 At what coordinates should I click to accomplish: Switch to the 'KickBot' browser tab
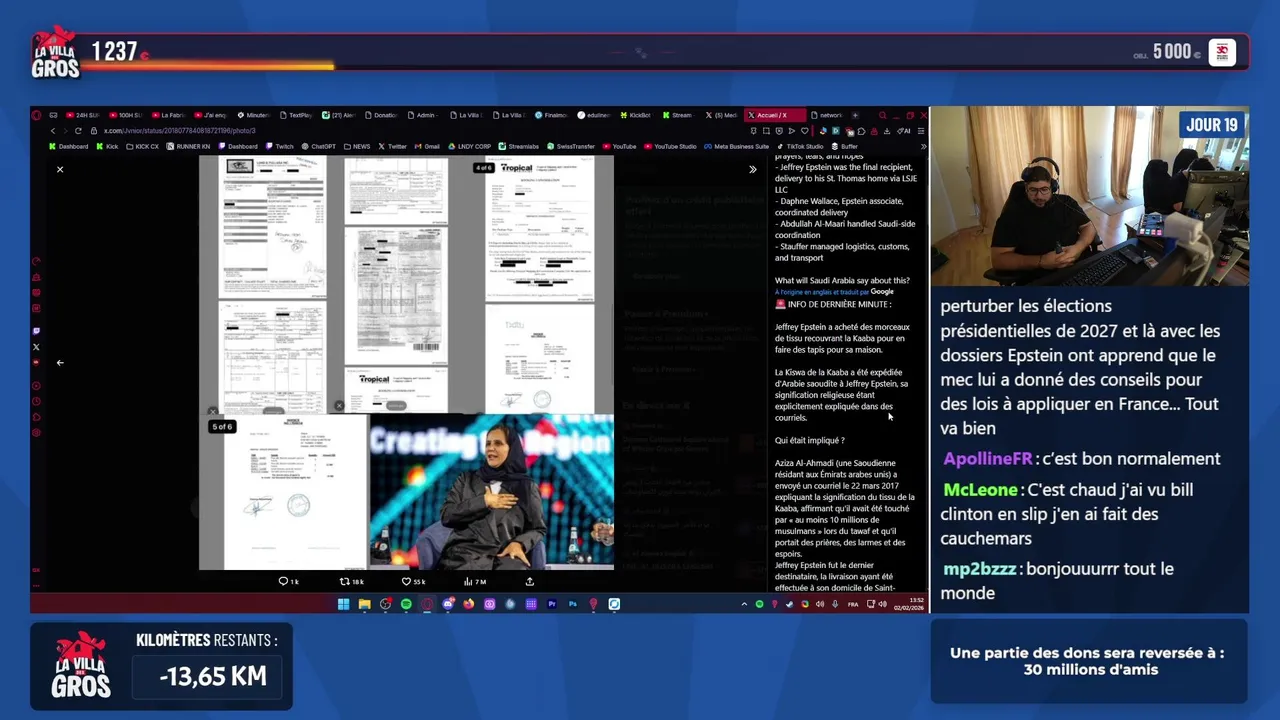634,115
